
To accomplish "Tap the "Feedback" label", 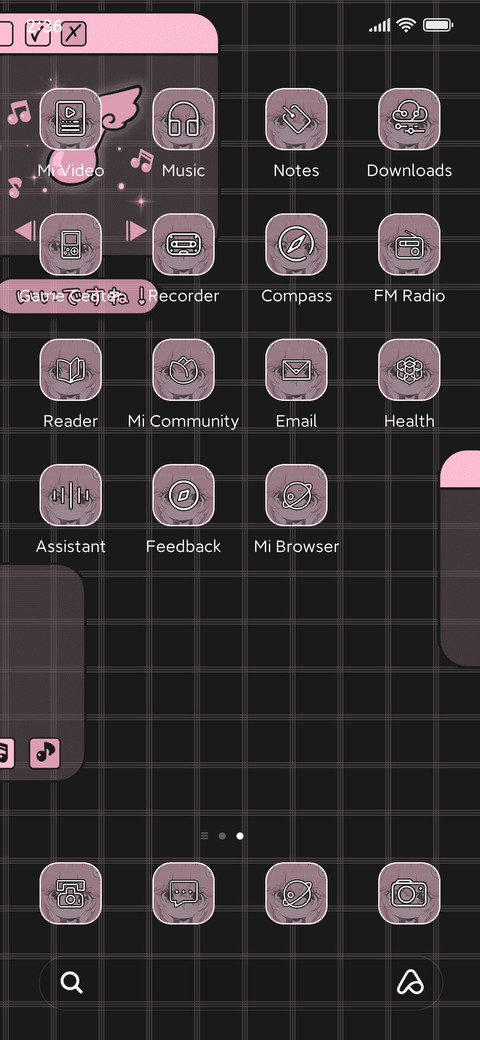I will 184,547.
